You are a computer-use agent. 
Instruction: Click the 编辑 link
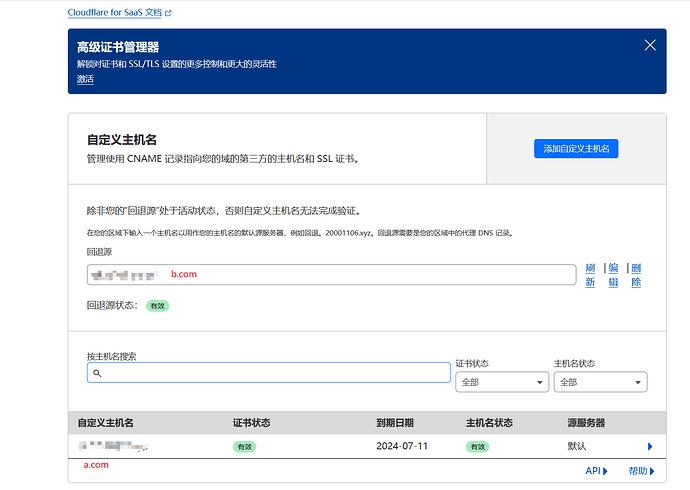(613, 275)
